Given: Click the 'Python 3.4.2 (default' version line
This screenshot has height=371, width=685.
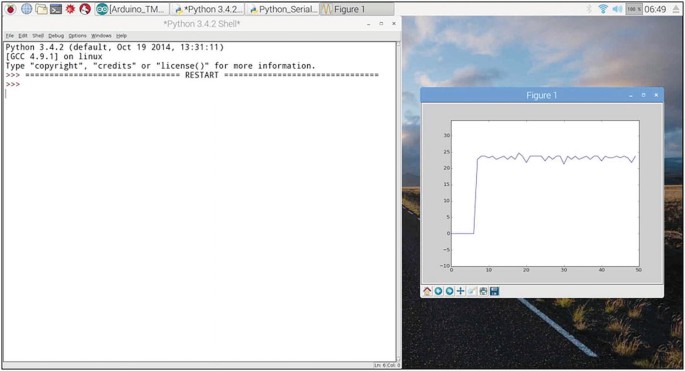Looking at the screenshot, I should click(114, 47).
